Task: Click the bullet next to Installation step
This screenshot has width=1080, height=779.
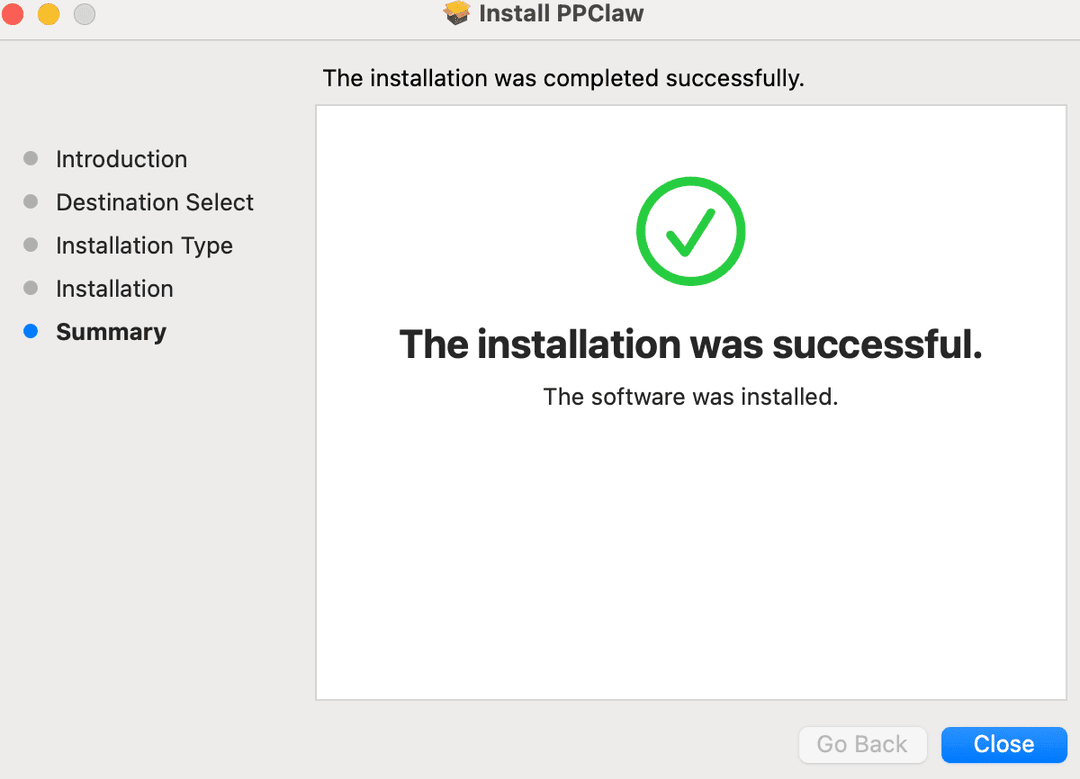Action: (x=31, y=288)
